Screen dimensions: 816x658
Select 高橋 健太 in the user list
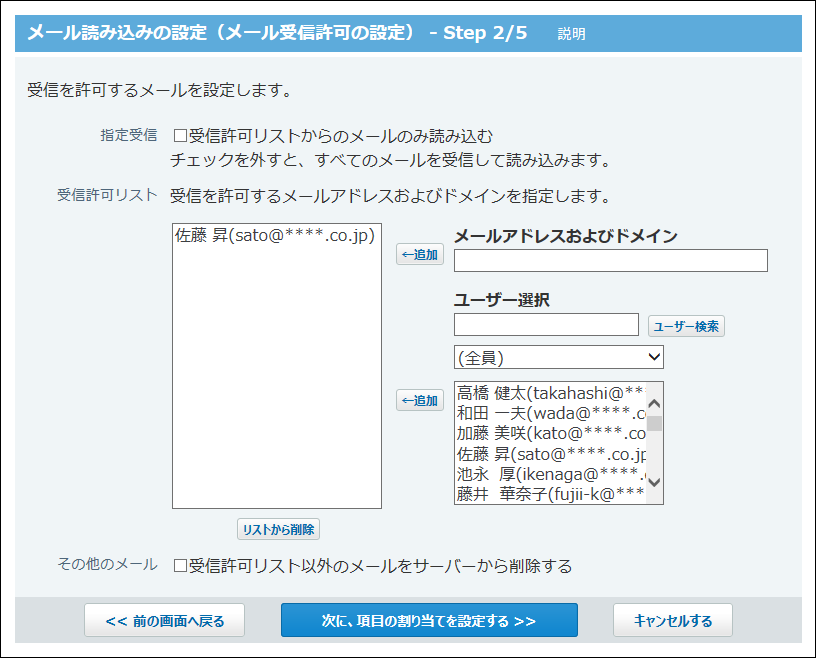tap(550, 394)
